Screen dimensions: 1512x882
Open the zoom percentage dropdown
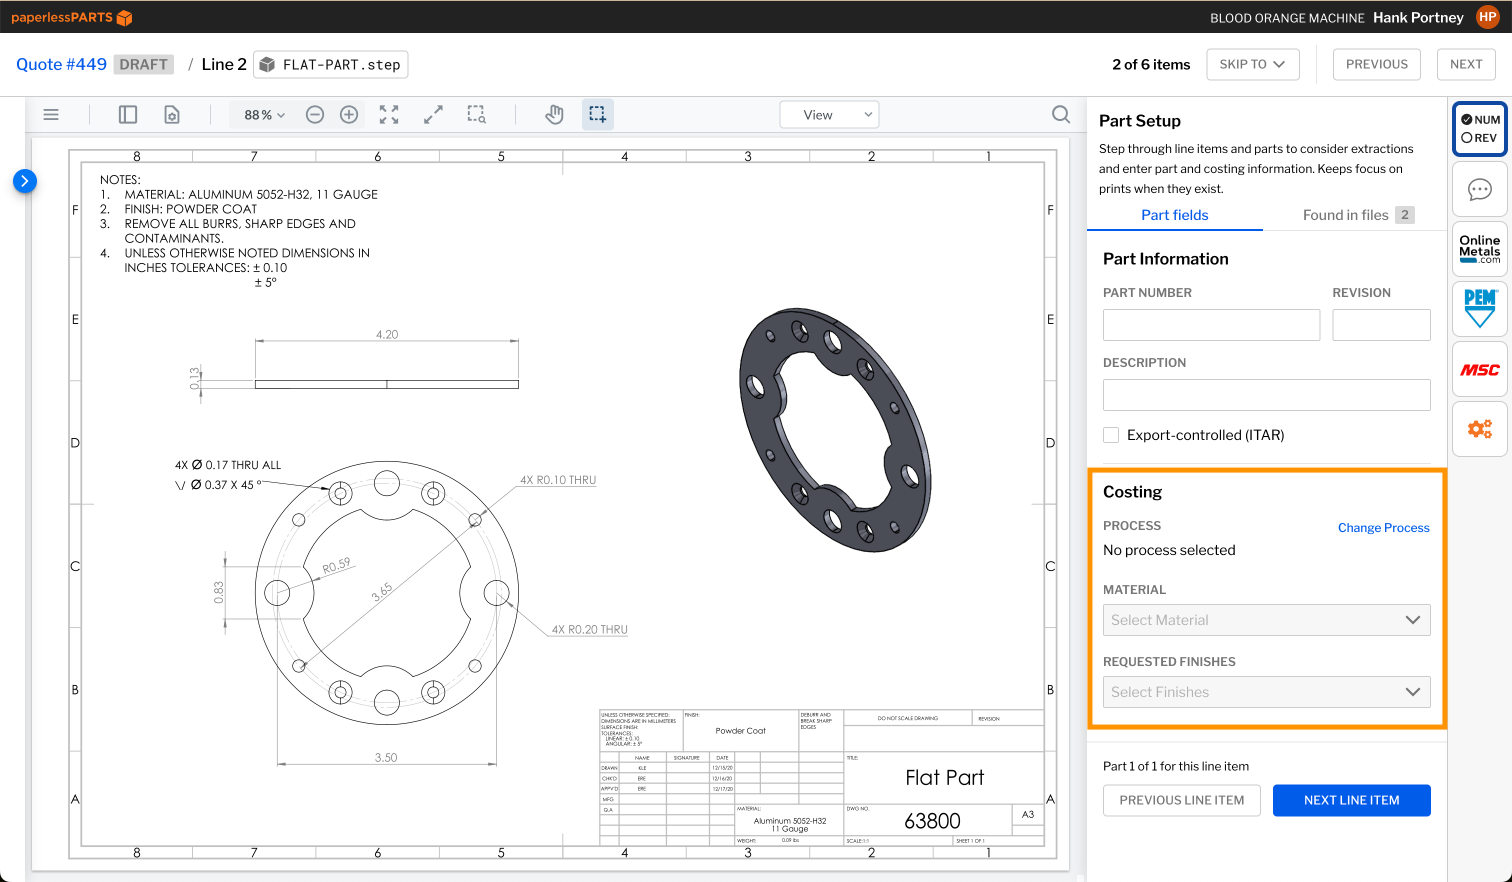(264, 115)
